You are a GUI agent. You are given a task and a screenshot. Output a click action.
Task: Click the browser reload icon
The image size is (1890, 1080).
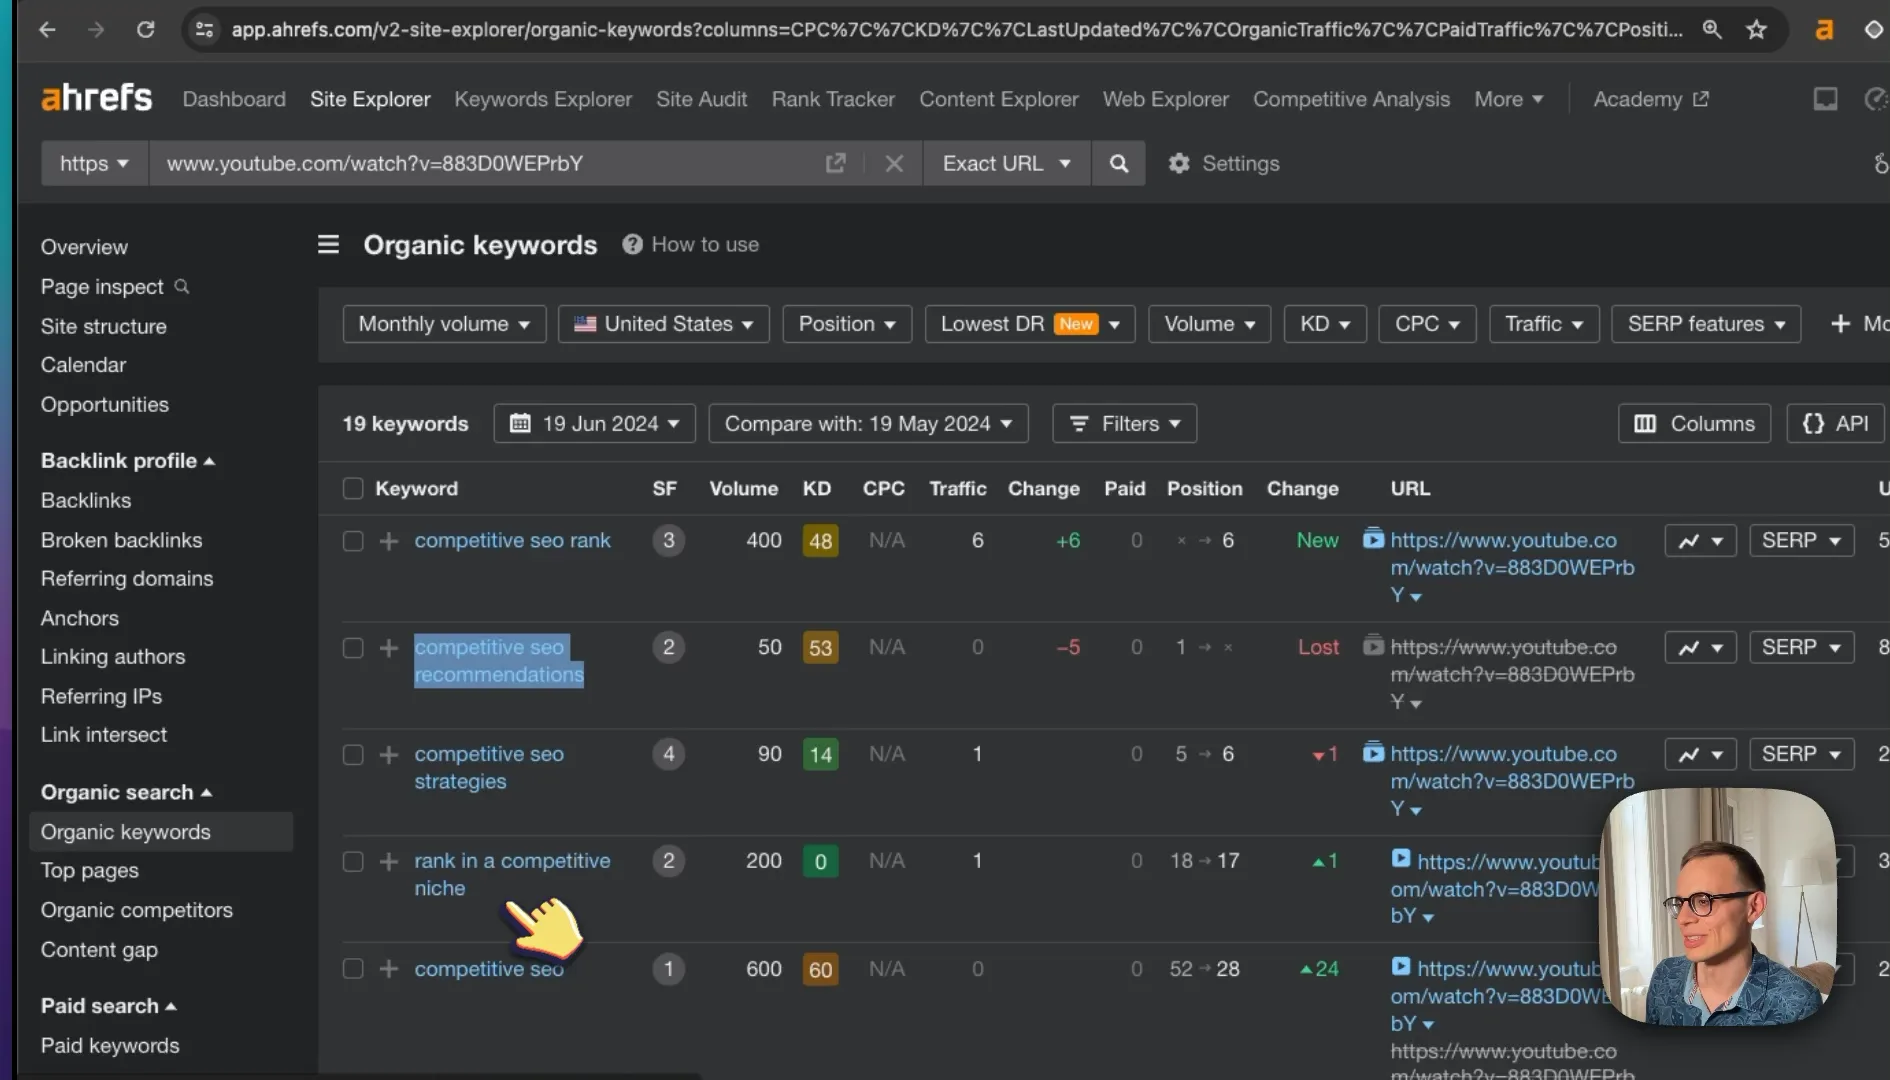[145, 29]
